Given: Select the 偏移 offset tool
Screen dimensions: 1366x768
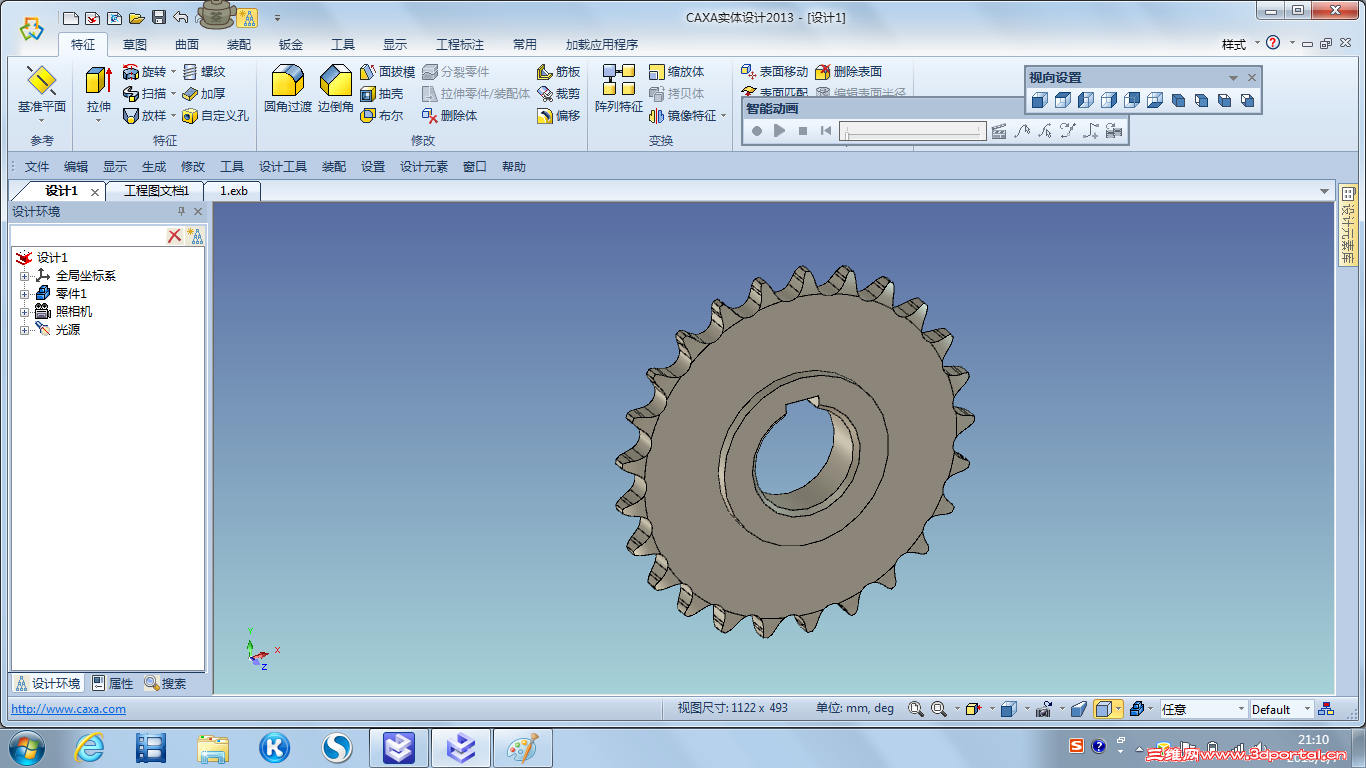Looking at the screenshot, I should [x=558, y=116].
